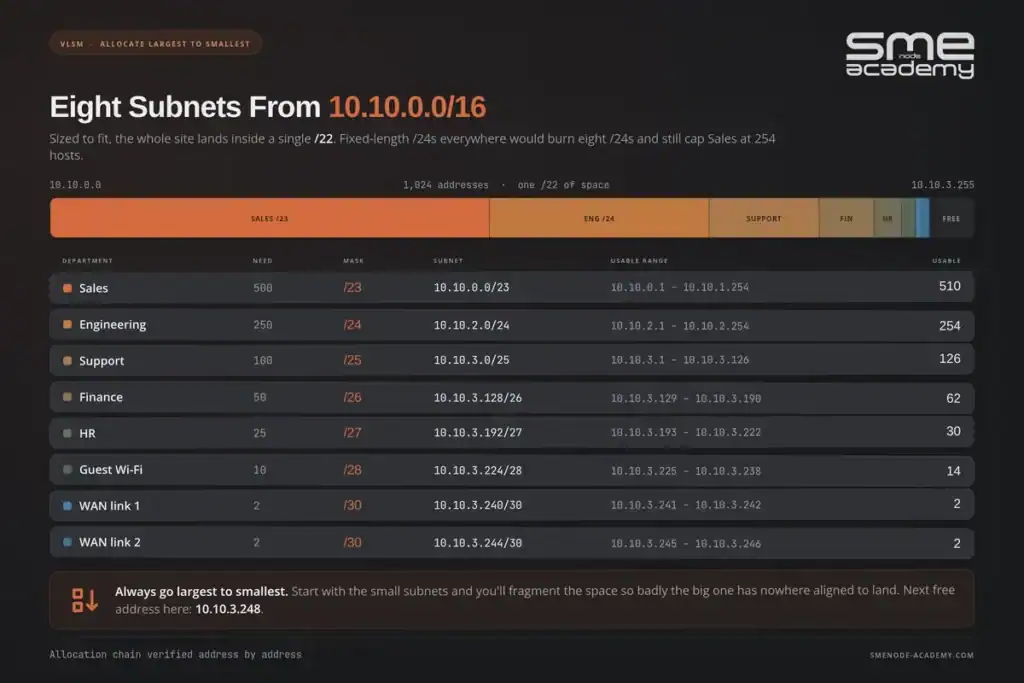The width and height of the screenshot is (1024, 683).
Task: Select the SALES /23 bar segment
Action: point(270,218)
